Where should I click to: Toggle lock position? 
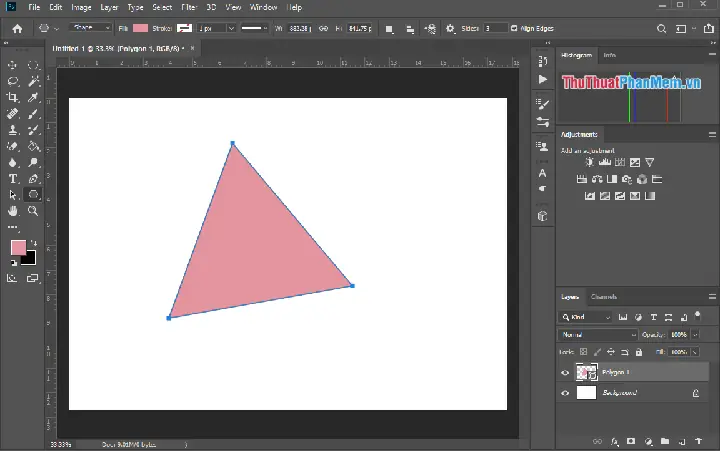611,352
